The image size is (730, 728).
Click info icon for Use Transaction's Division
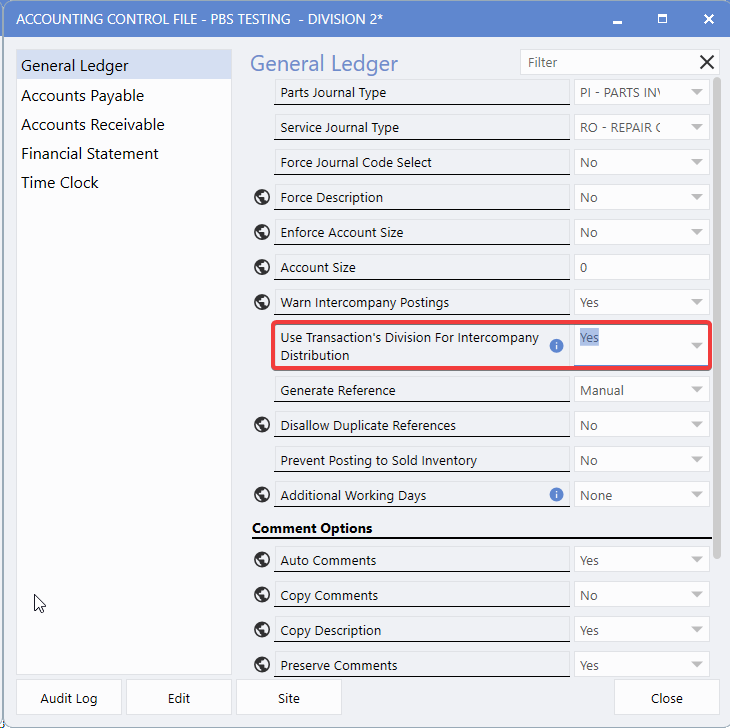coord(557,346)
